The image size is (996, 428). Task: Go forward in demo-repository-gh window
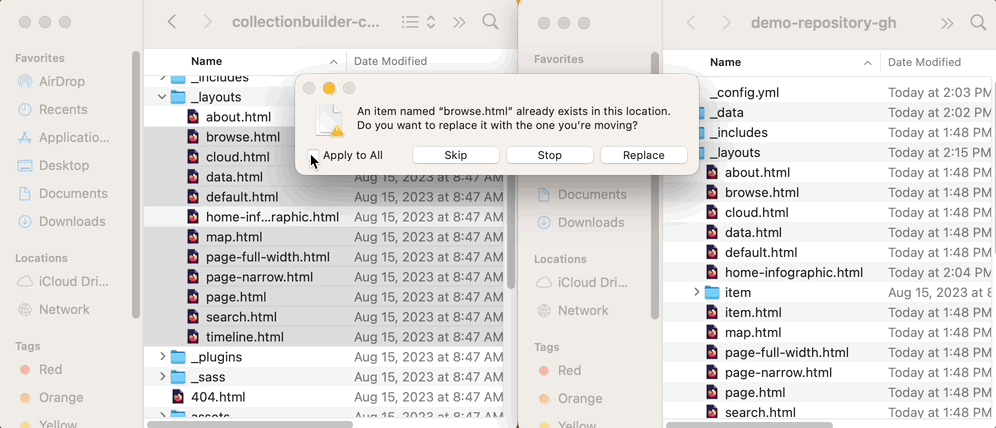[727, 23]
